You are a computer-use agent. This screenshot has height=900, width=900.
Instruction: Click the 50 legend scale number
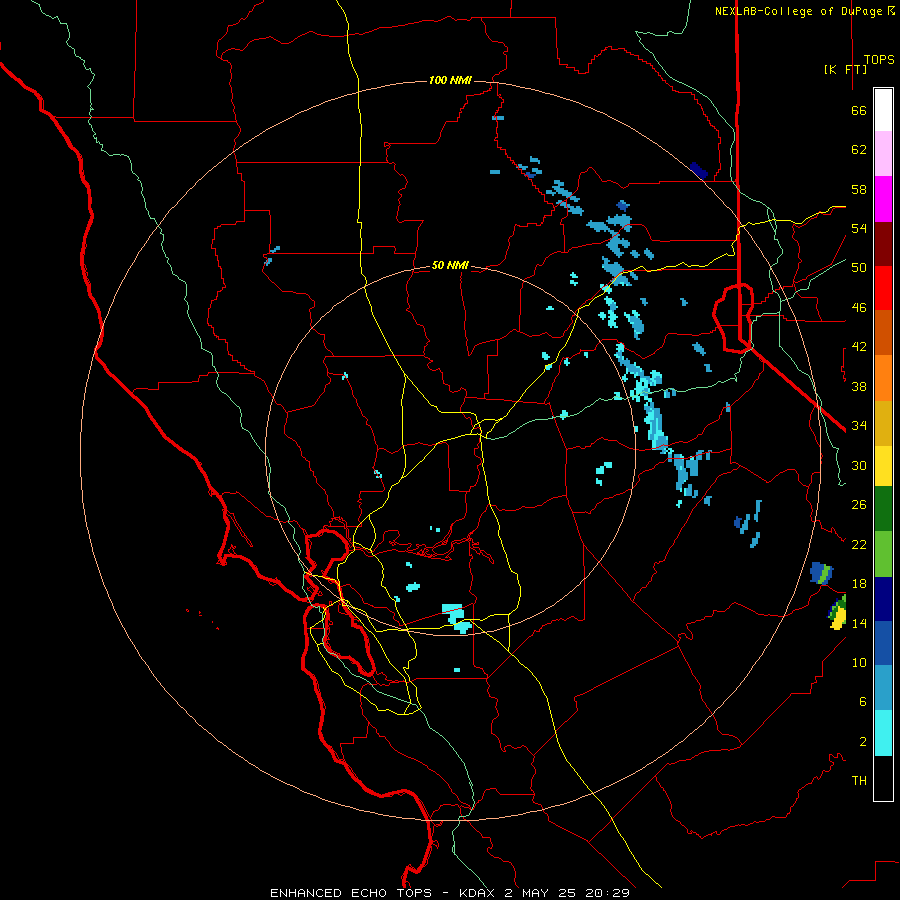(859, 268)
